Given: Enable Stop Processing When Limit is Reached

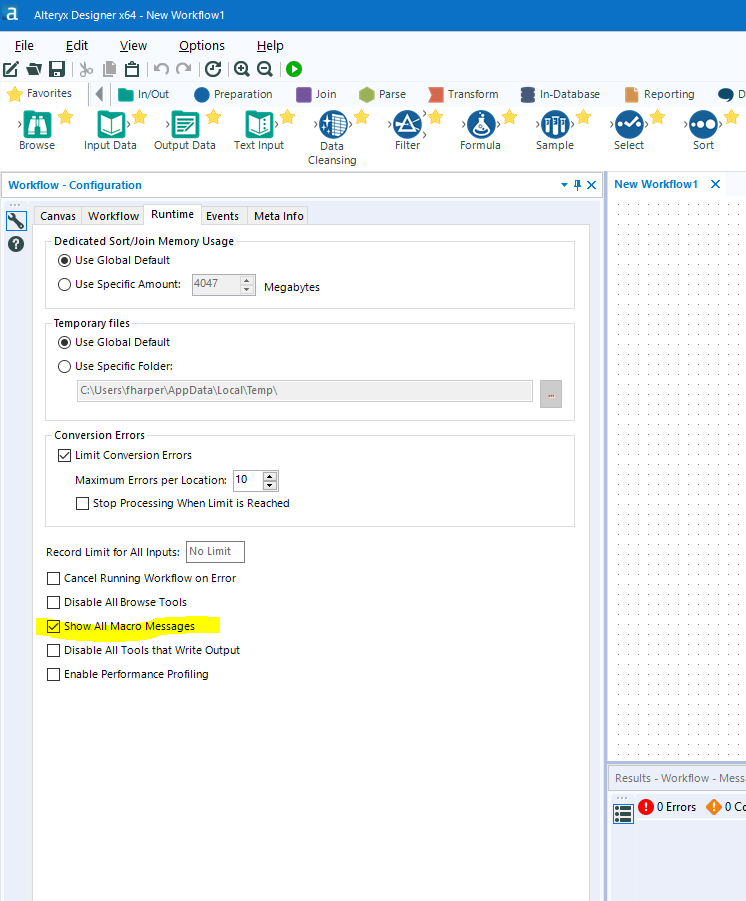Looking at the screenshot, I should (83, 503).
